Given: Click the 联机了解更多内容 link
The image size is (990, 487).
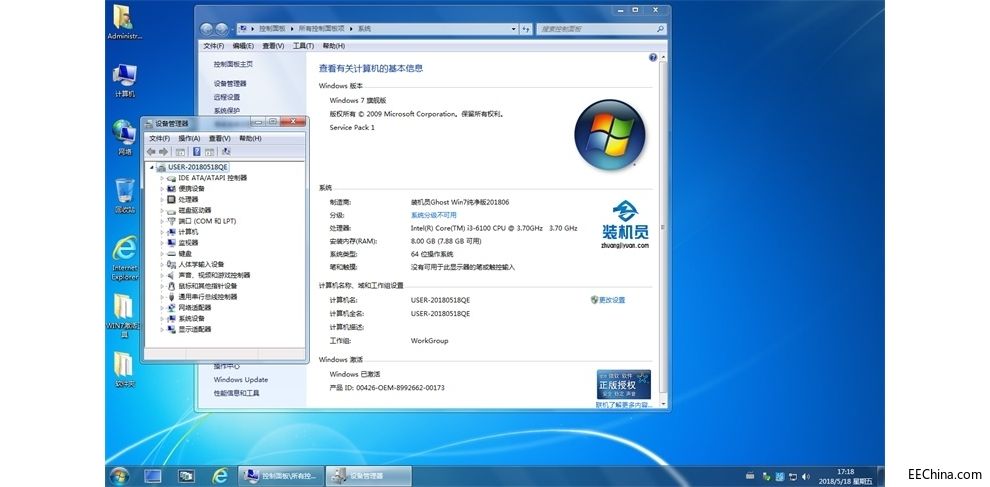Looking at the screenshot, I should (x=624, y=404).
